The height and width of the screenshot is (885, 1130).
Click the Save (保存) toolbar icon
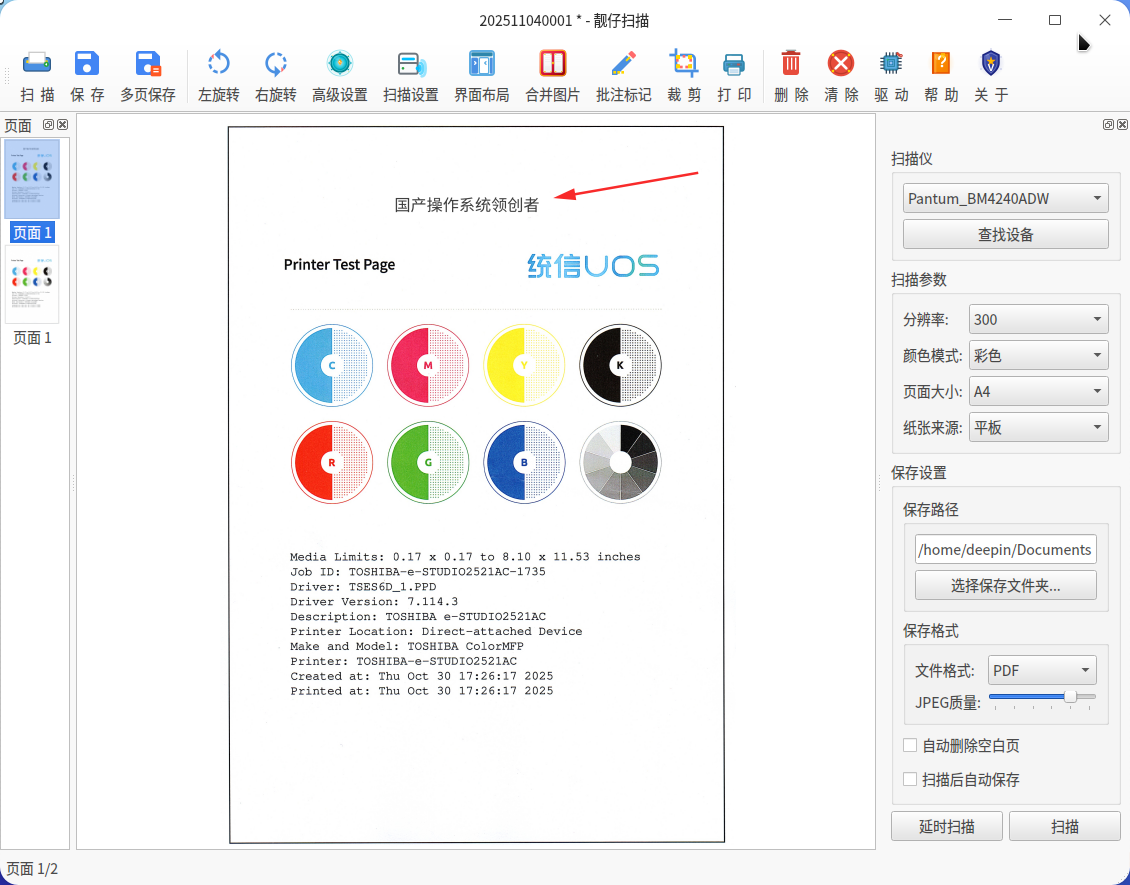click(x=87, y=76)
